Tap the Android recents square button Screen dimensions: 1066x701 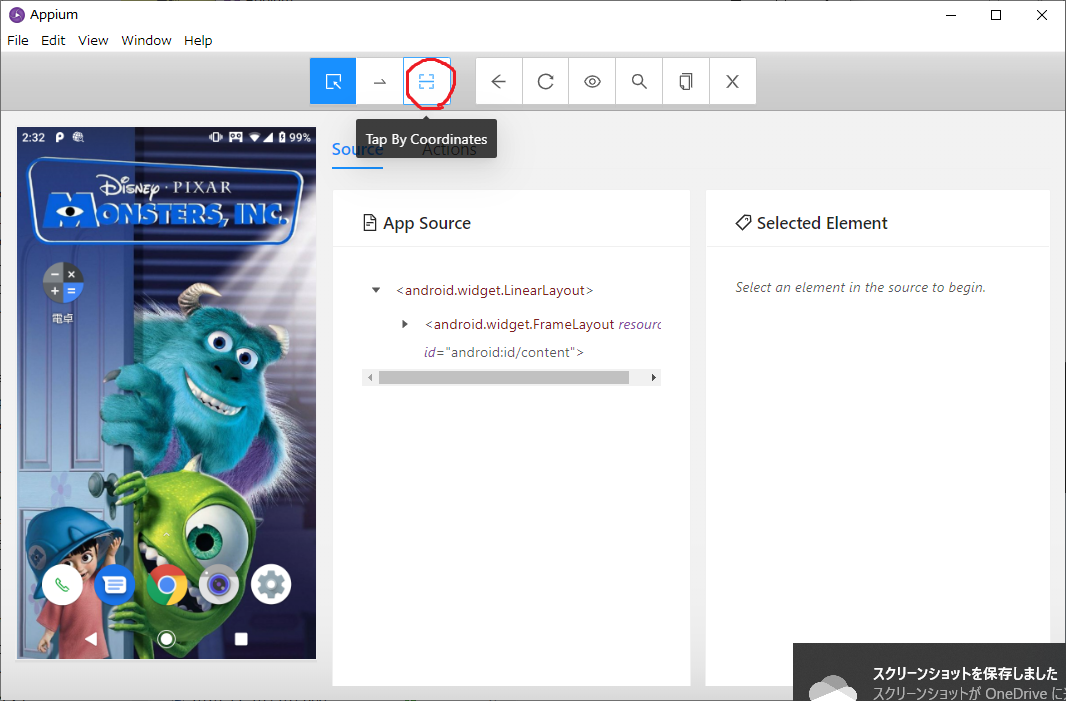click(241, 638)
